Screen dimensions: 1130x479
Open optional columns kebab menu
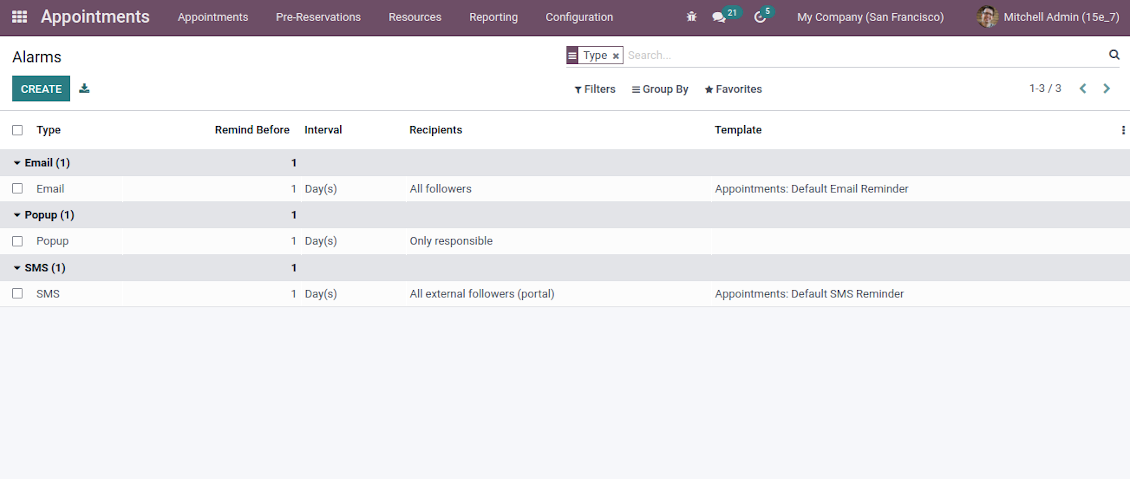[1123, 130]
